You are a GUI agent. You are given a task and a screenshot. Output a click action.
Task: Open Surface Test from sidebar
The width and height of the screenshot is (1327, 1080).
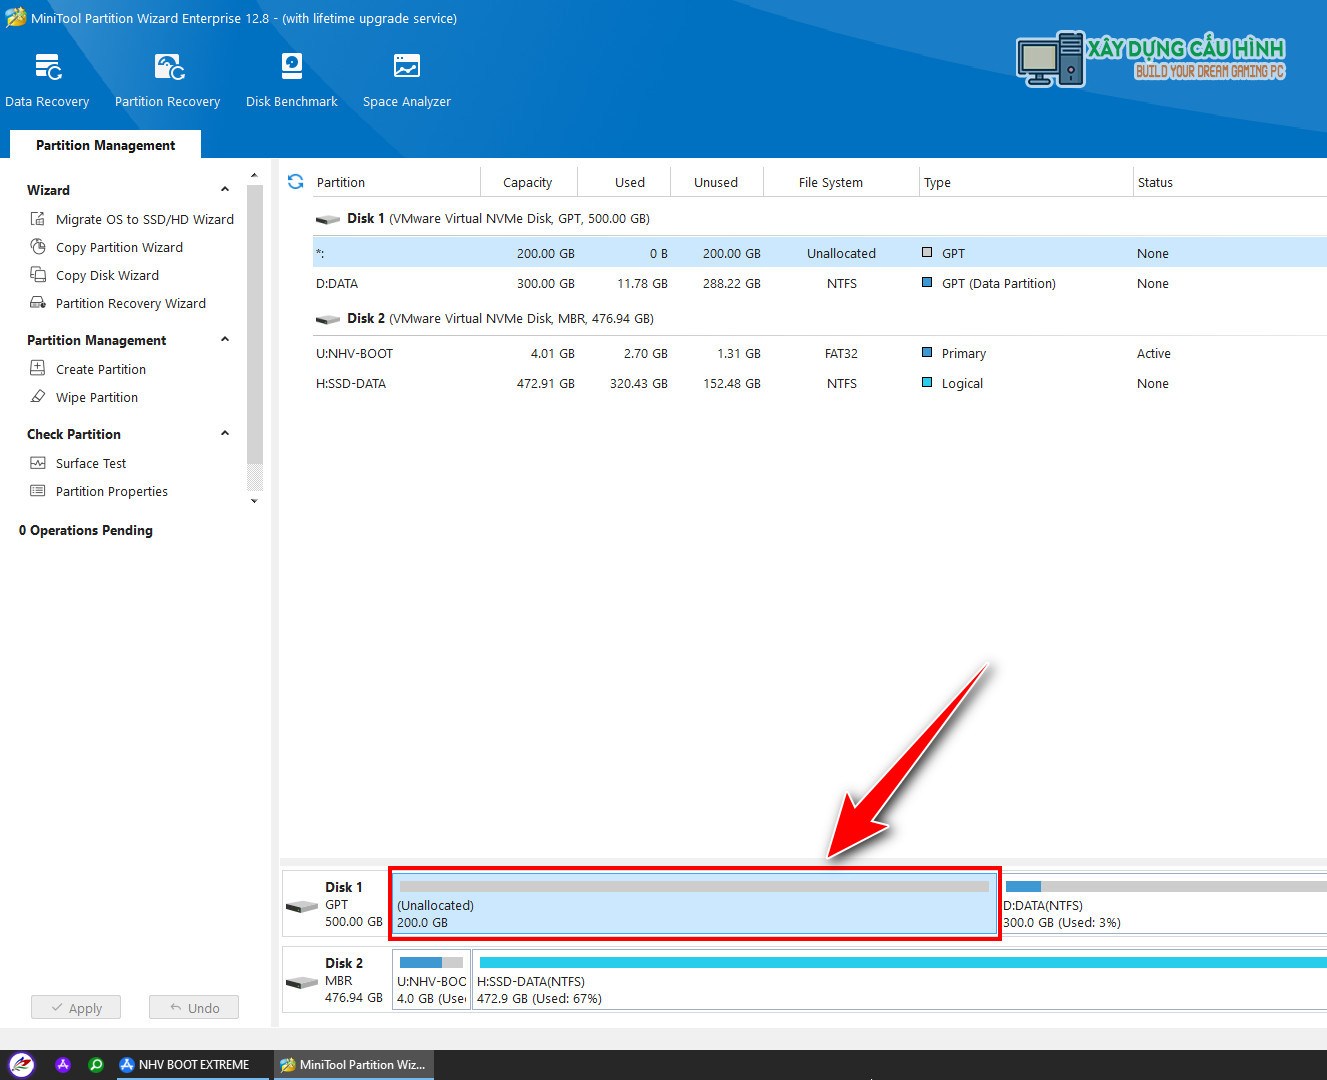[91, 463]
